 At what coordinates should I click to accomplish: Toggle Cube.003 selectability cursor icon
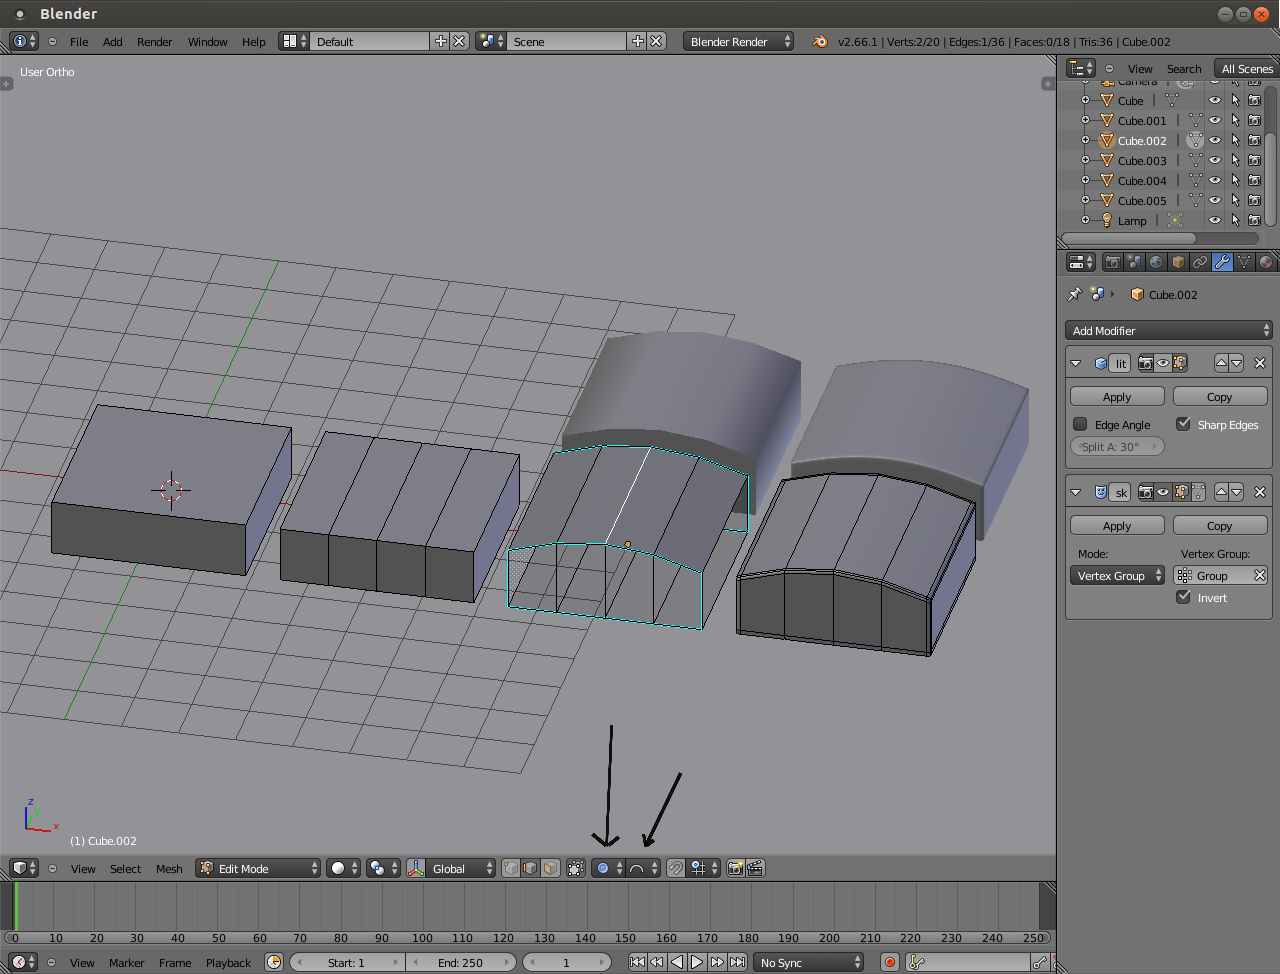(x=1235, y=160)
